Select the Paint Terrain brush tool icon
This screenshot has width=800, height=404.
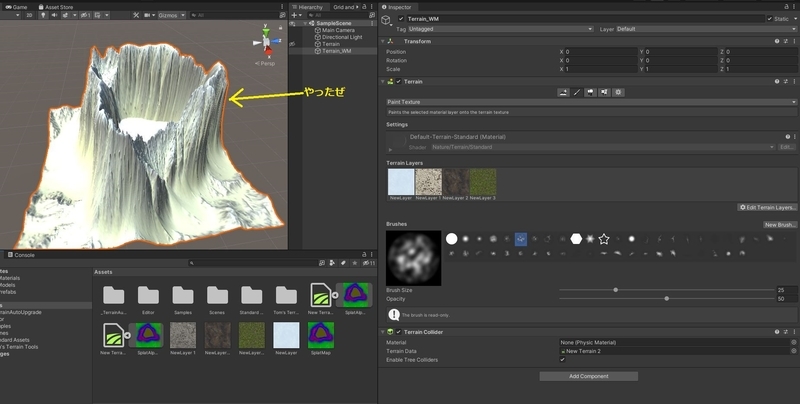(x=577, y=92)
